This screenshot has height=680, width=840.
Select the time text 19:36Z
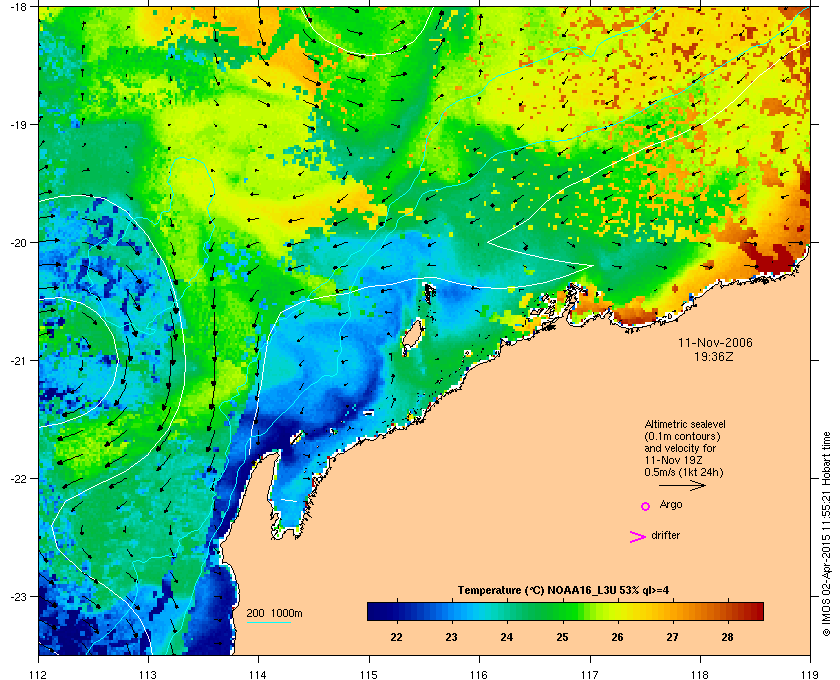[714, 356]
